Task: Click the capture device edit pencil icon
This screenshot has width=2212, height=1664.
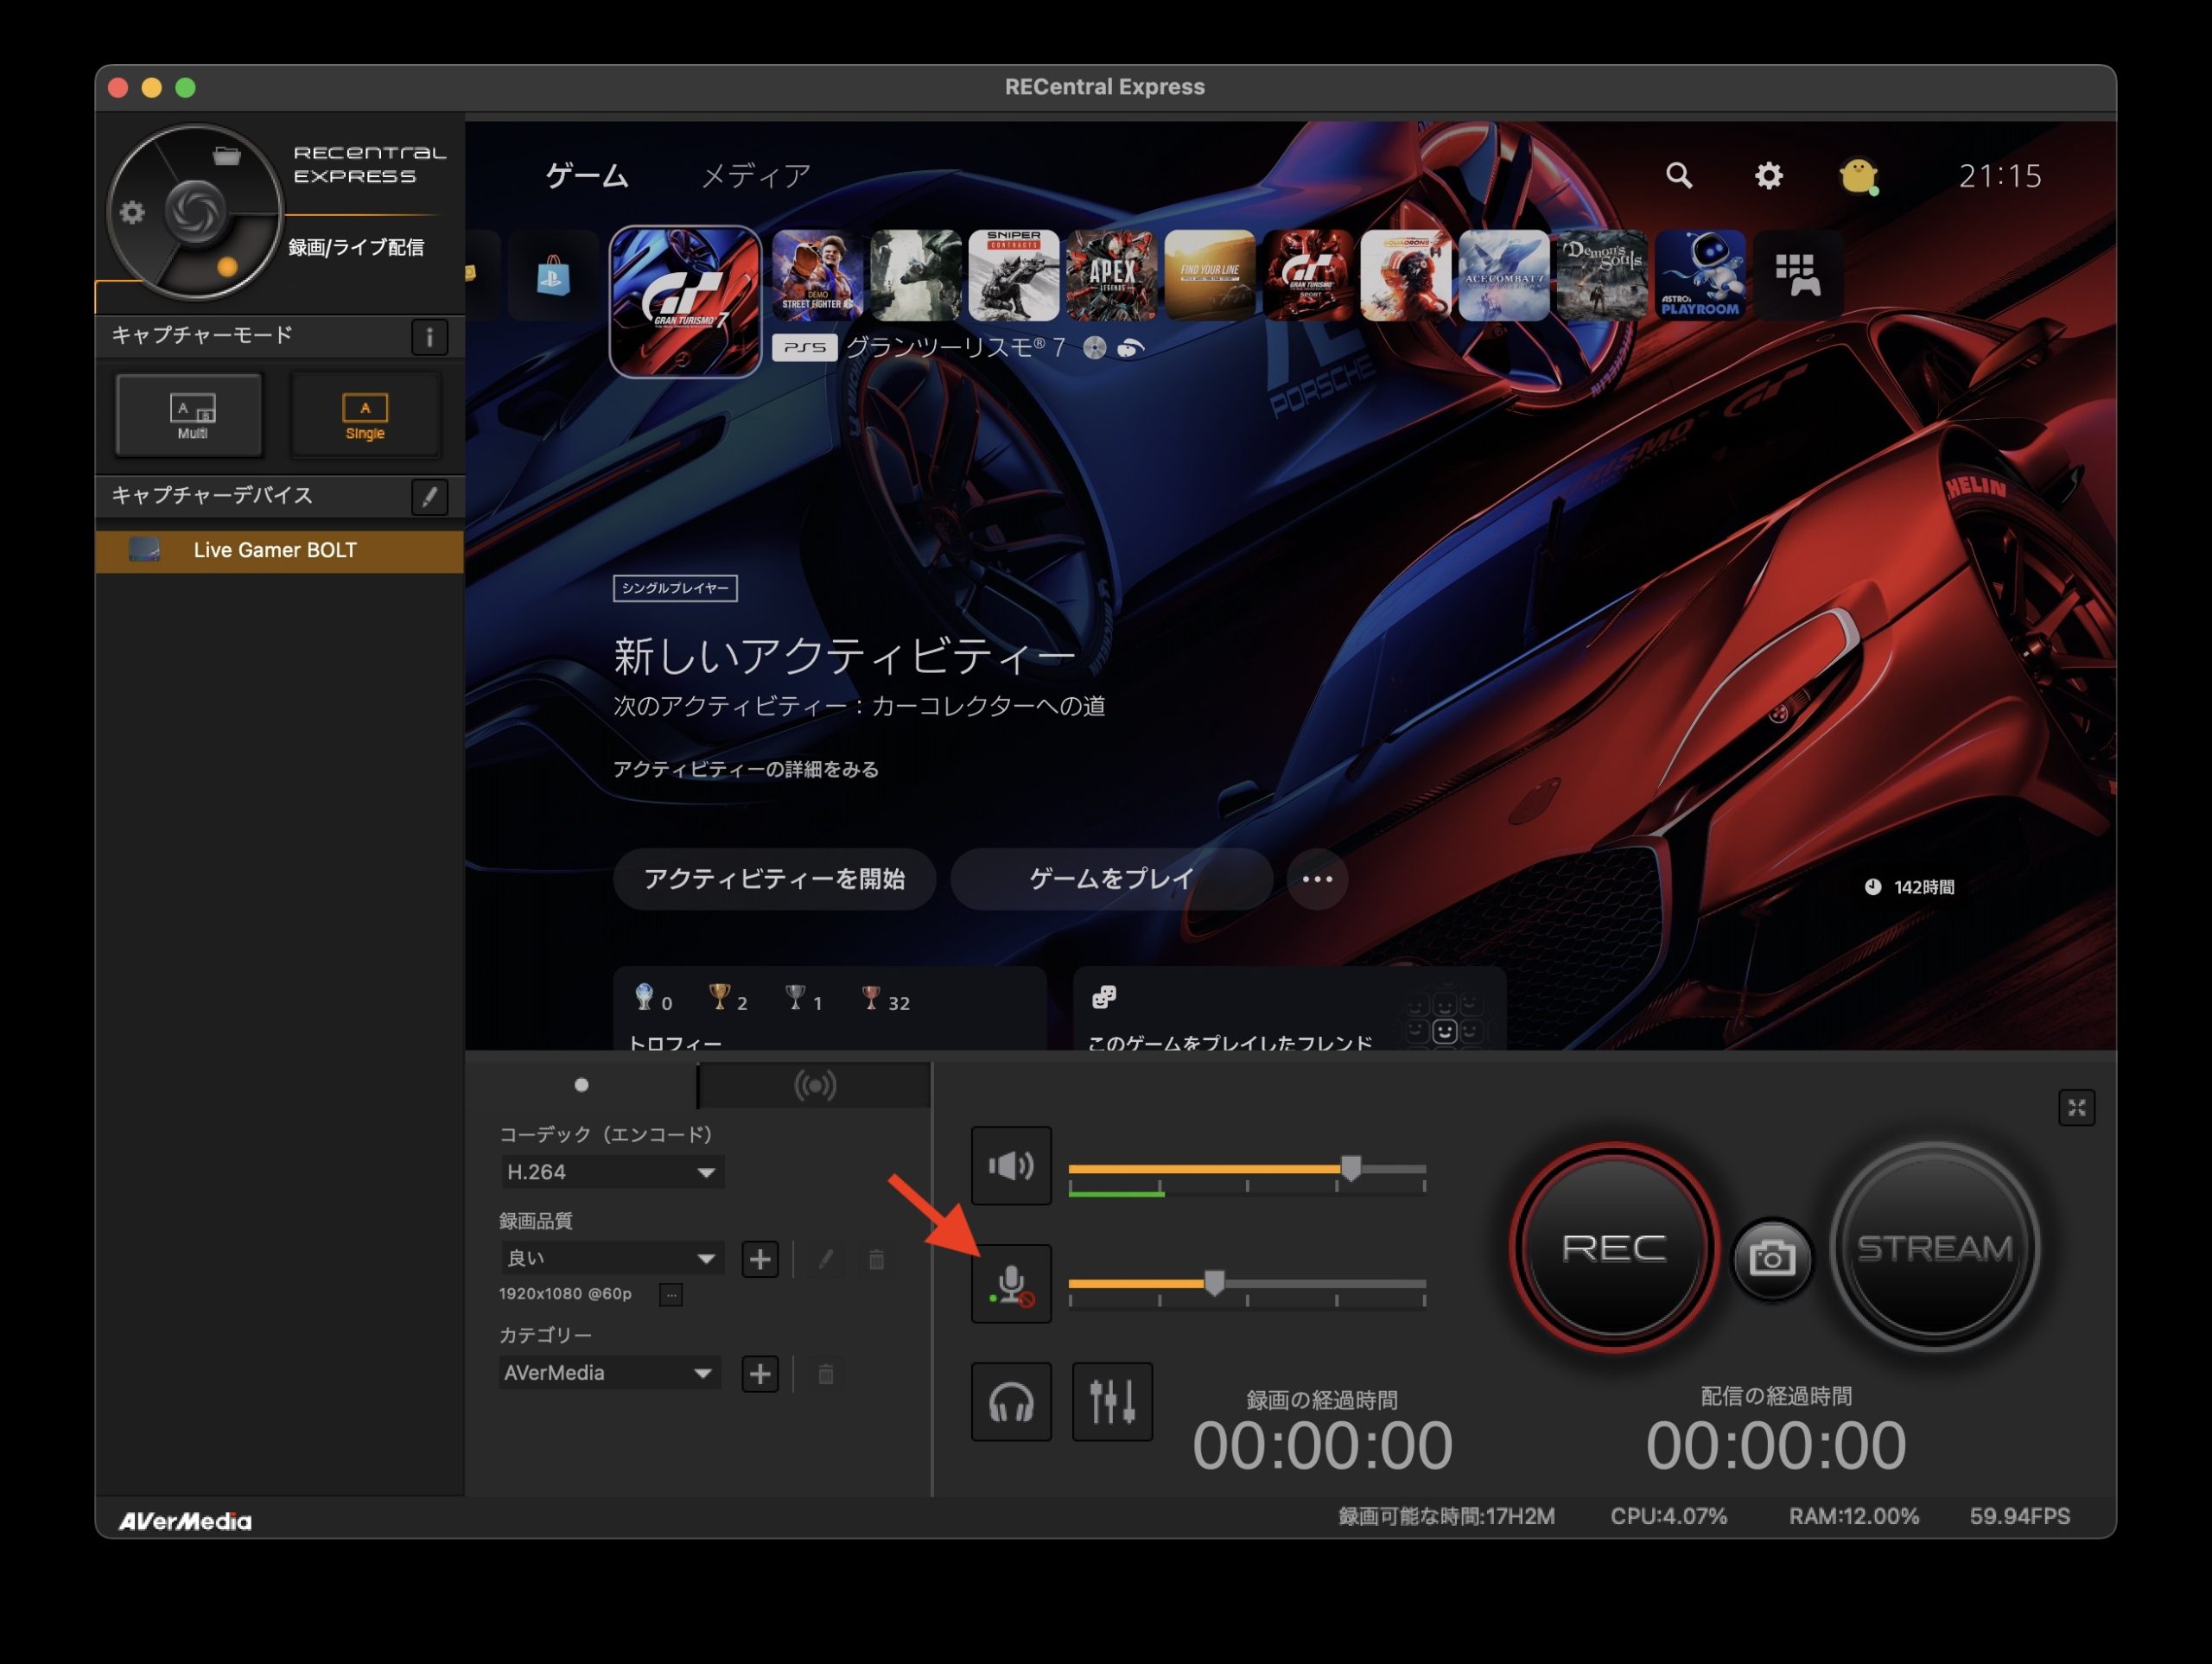Action: tap(429, 497)
